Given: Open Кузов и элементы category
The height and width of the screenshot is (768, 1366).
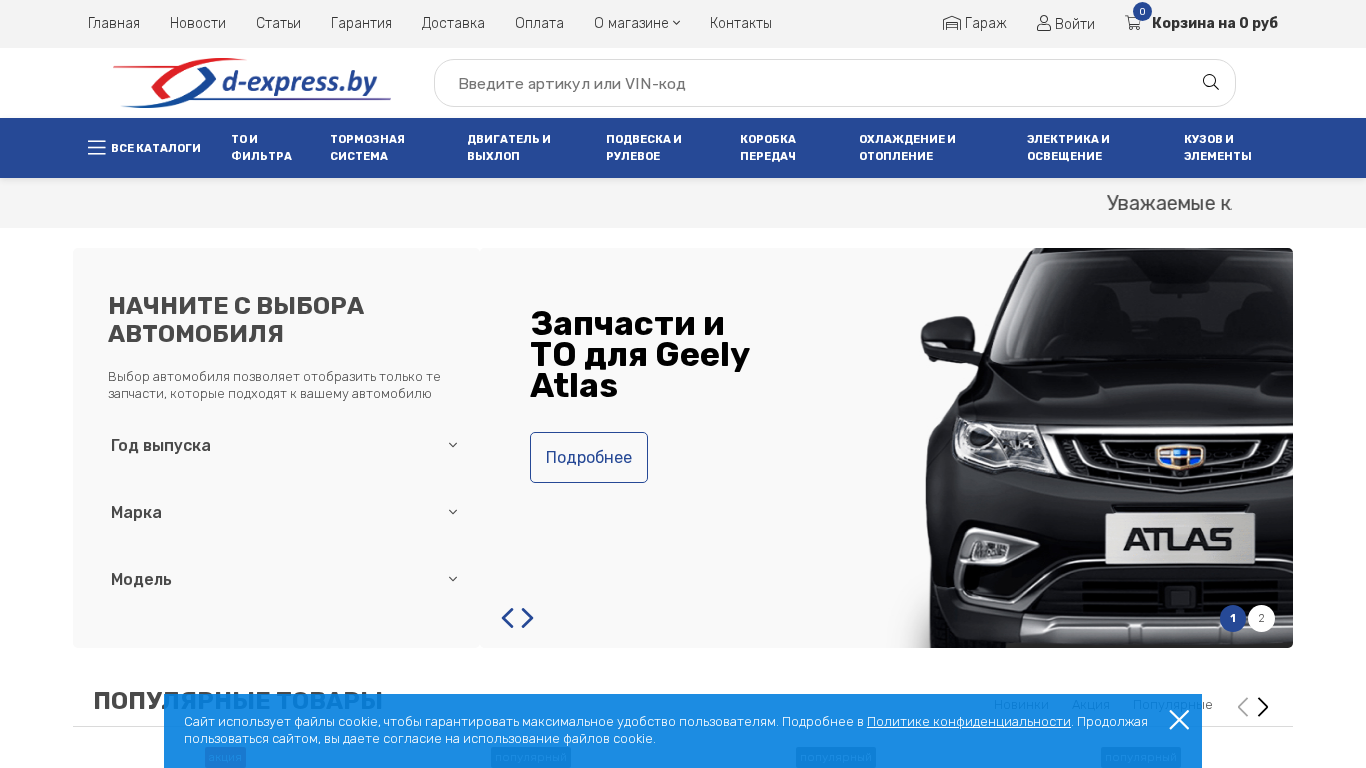Looking at the screenshot, I should [1218, 148].
